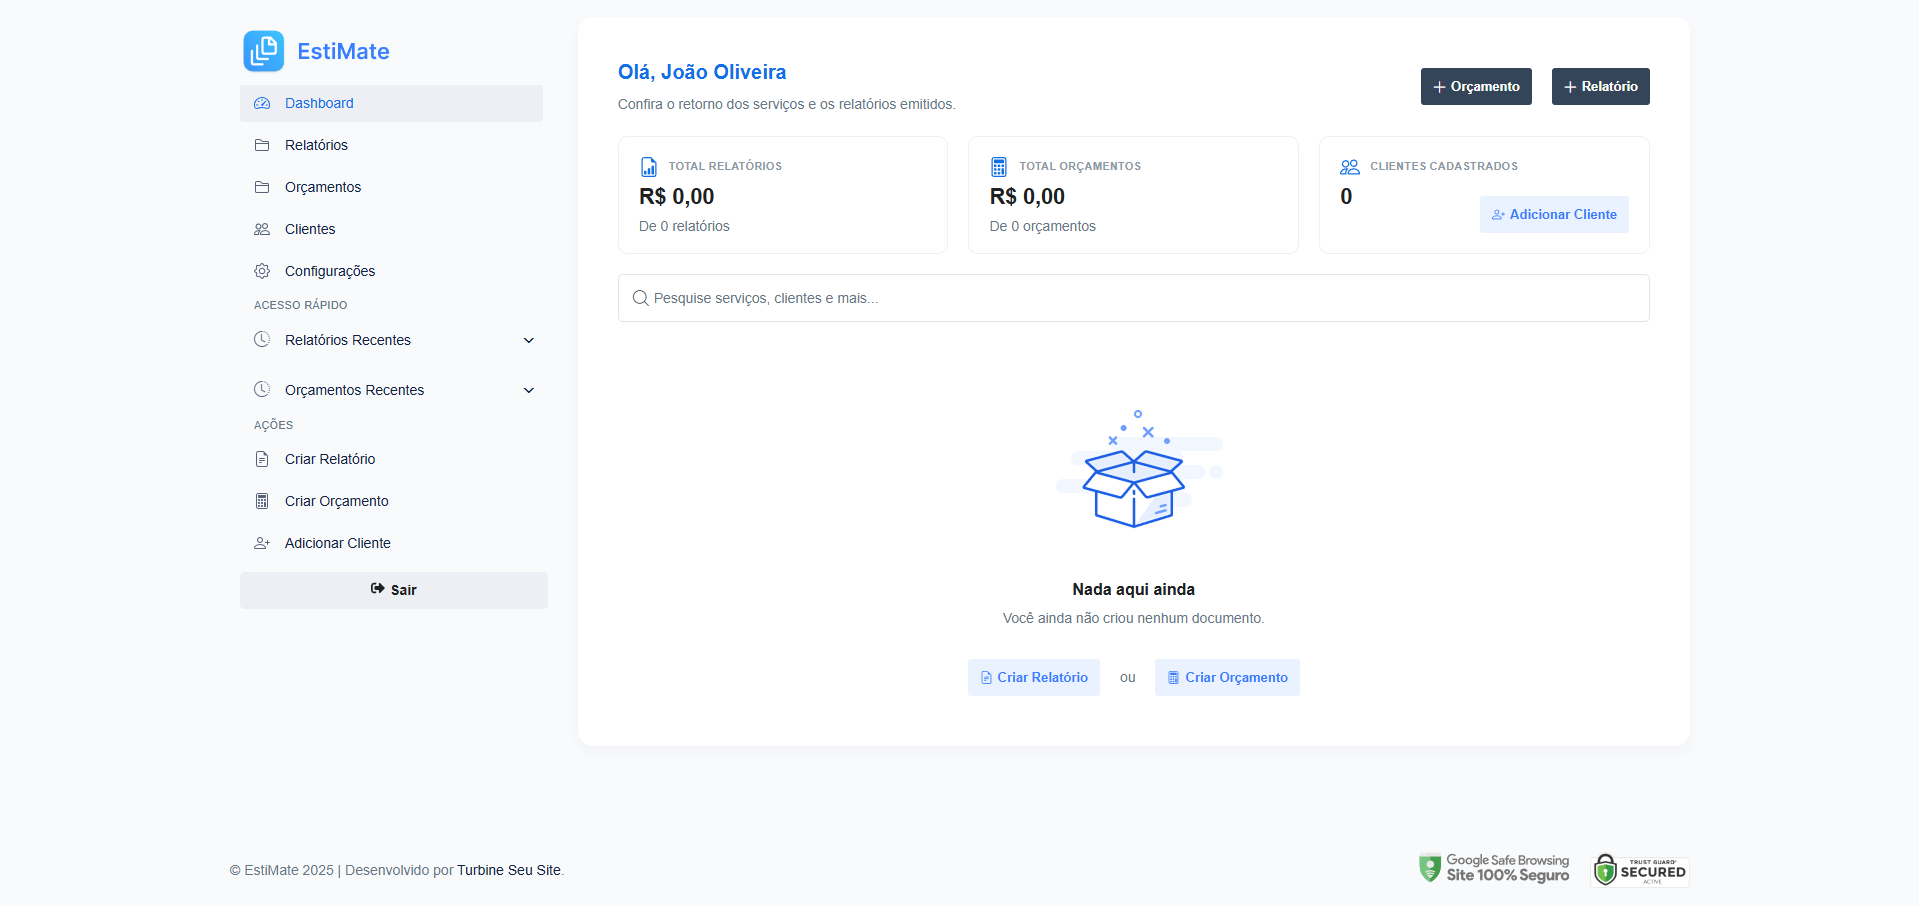Click the Adicionar Cliente person-plus icon in sidebar
Screen dimensions: 1919x906
click(x=262, y=543)
